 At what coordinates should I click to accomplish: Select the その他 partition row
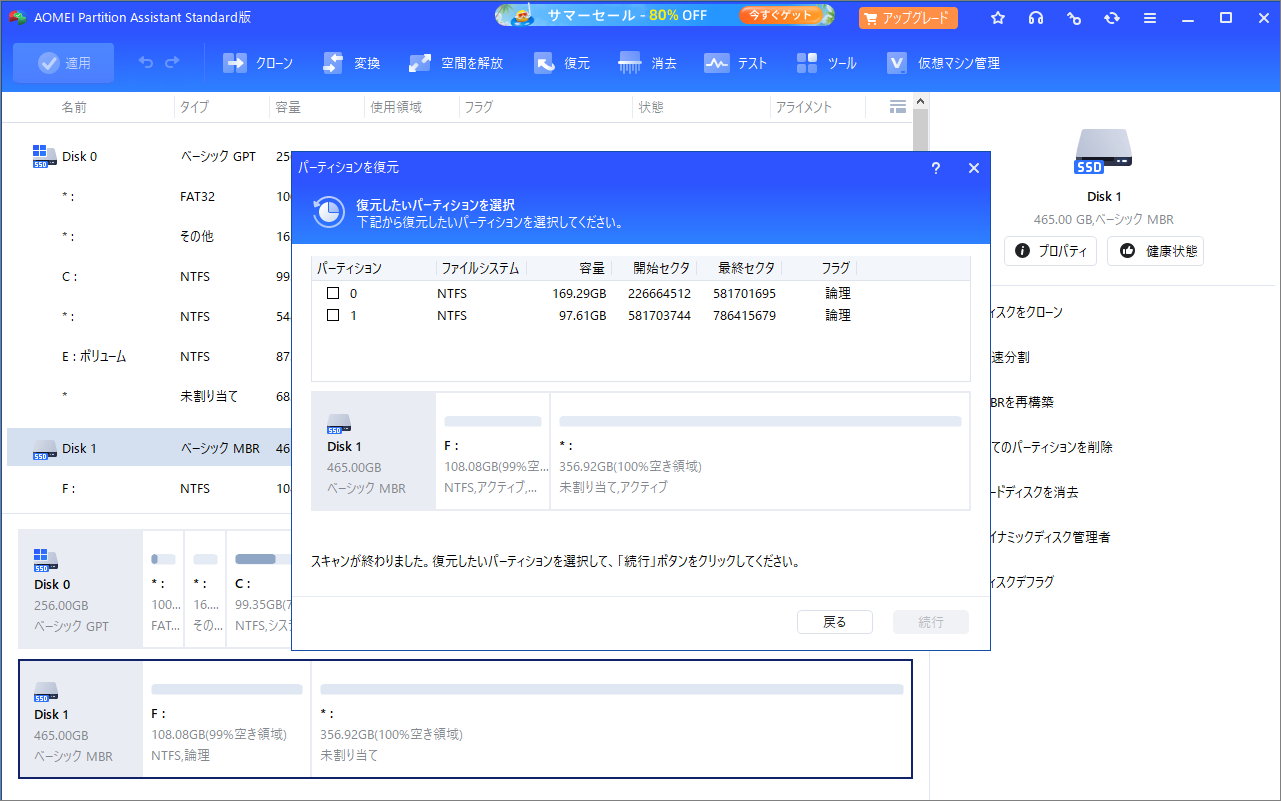(150, 236)
